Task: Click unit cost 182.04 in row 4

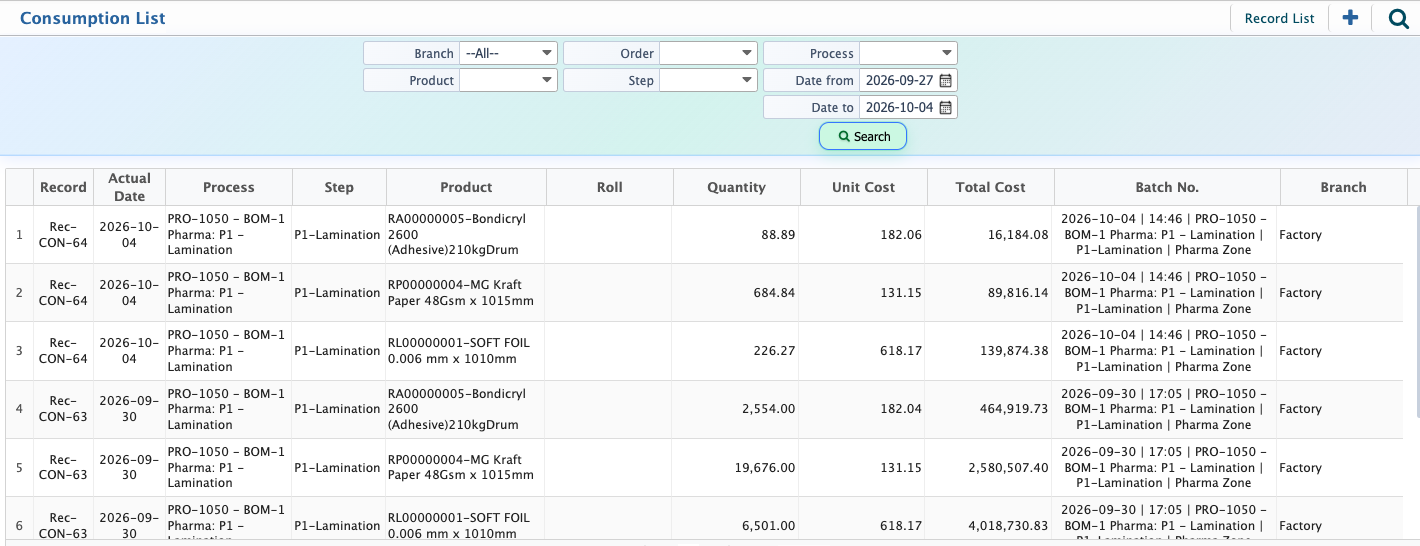Action: point(901,409)
